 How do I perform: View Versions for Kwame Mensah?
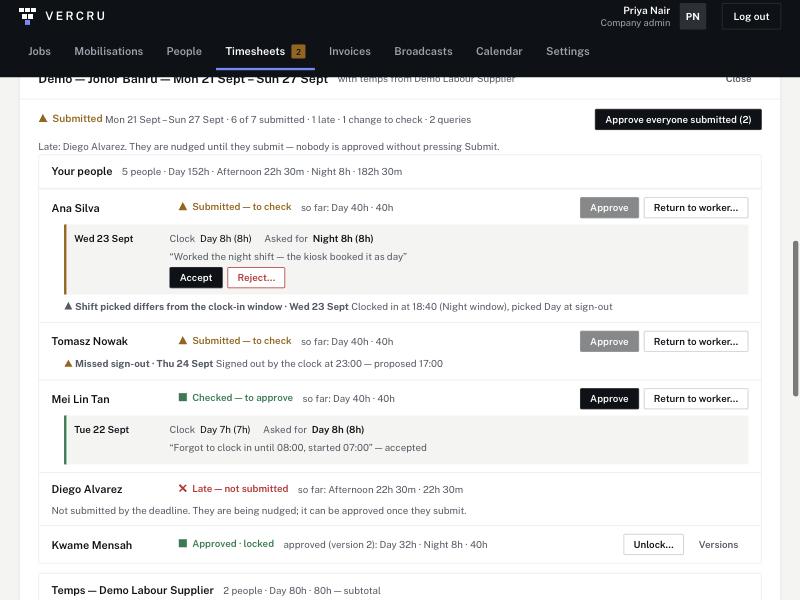tap(718, 544)
